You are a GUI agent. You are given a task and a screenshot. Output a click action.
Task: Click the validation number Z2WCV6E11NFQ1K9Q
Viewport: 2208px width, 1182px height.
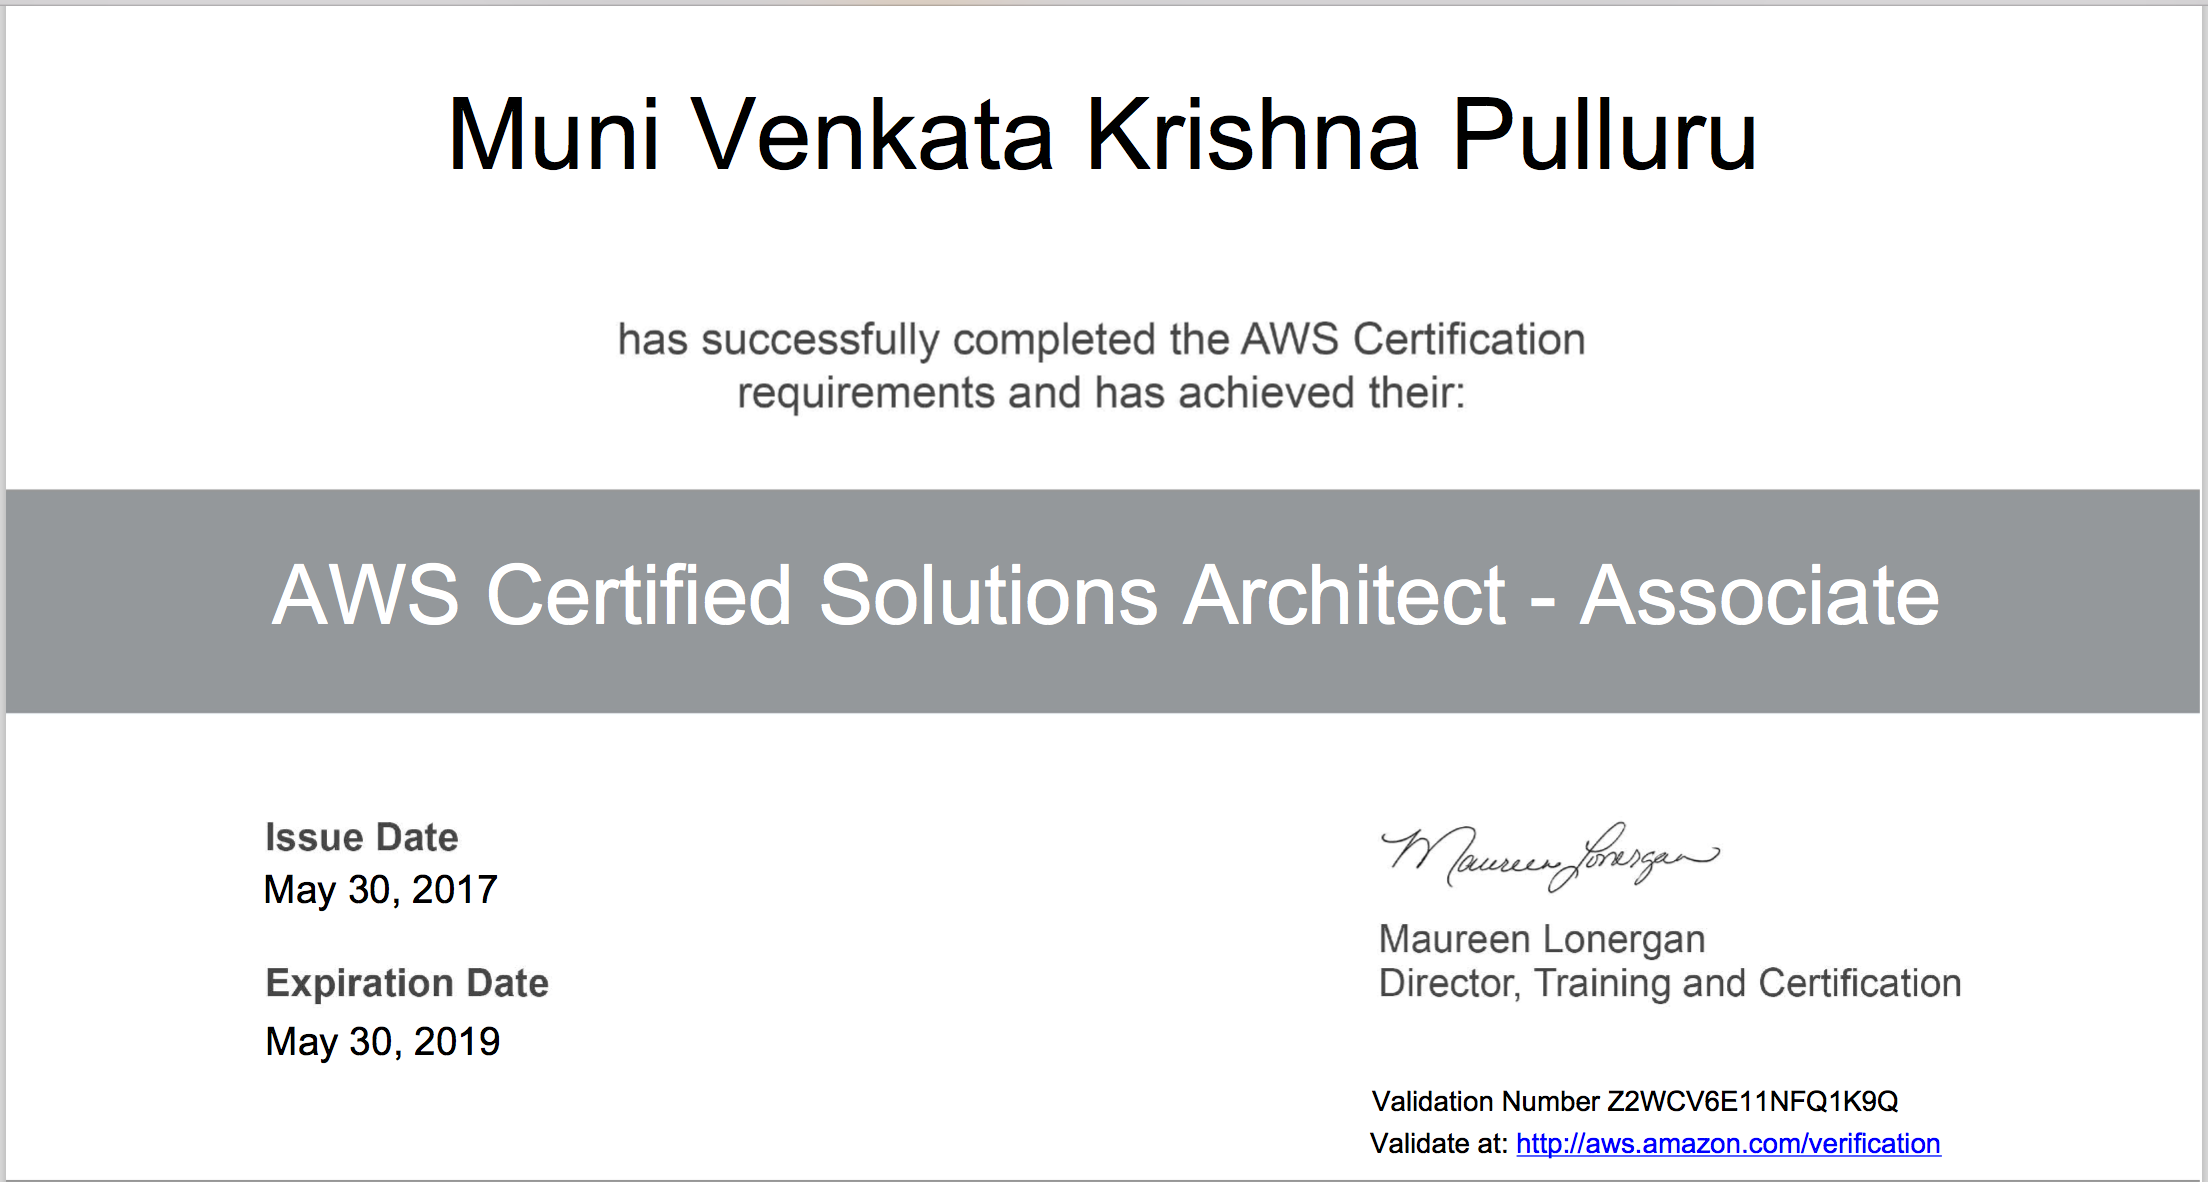coord(1752,1102)
